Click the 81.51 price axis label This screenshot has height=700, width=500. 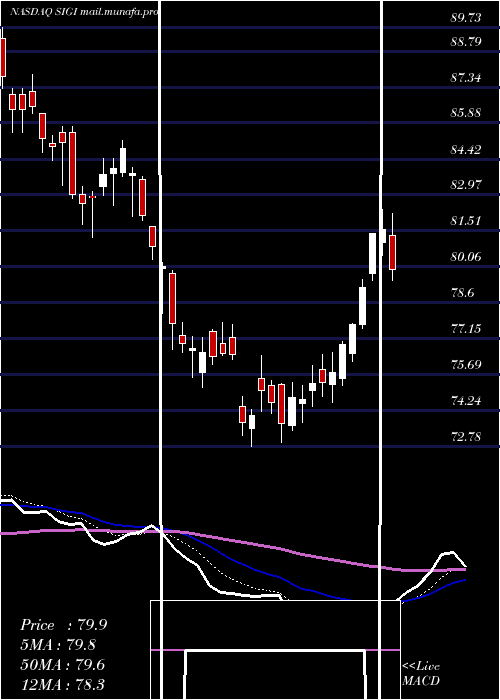click(466, 221)
